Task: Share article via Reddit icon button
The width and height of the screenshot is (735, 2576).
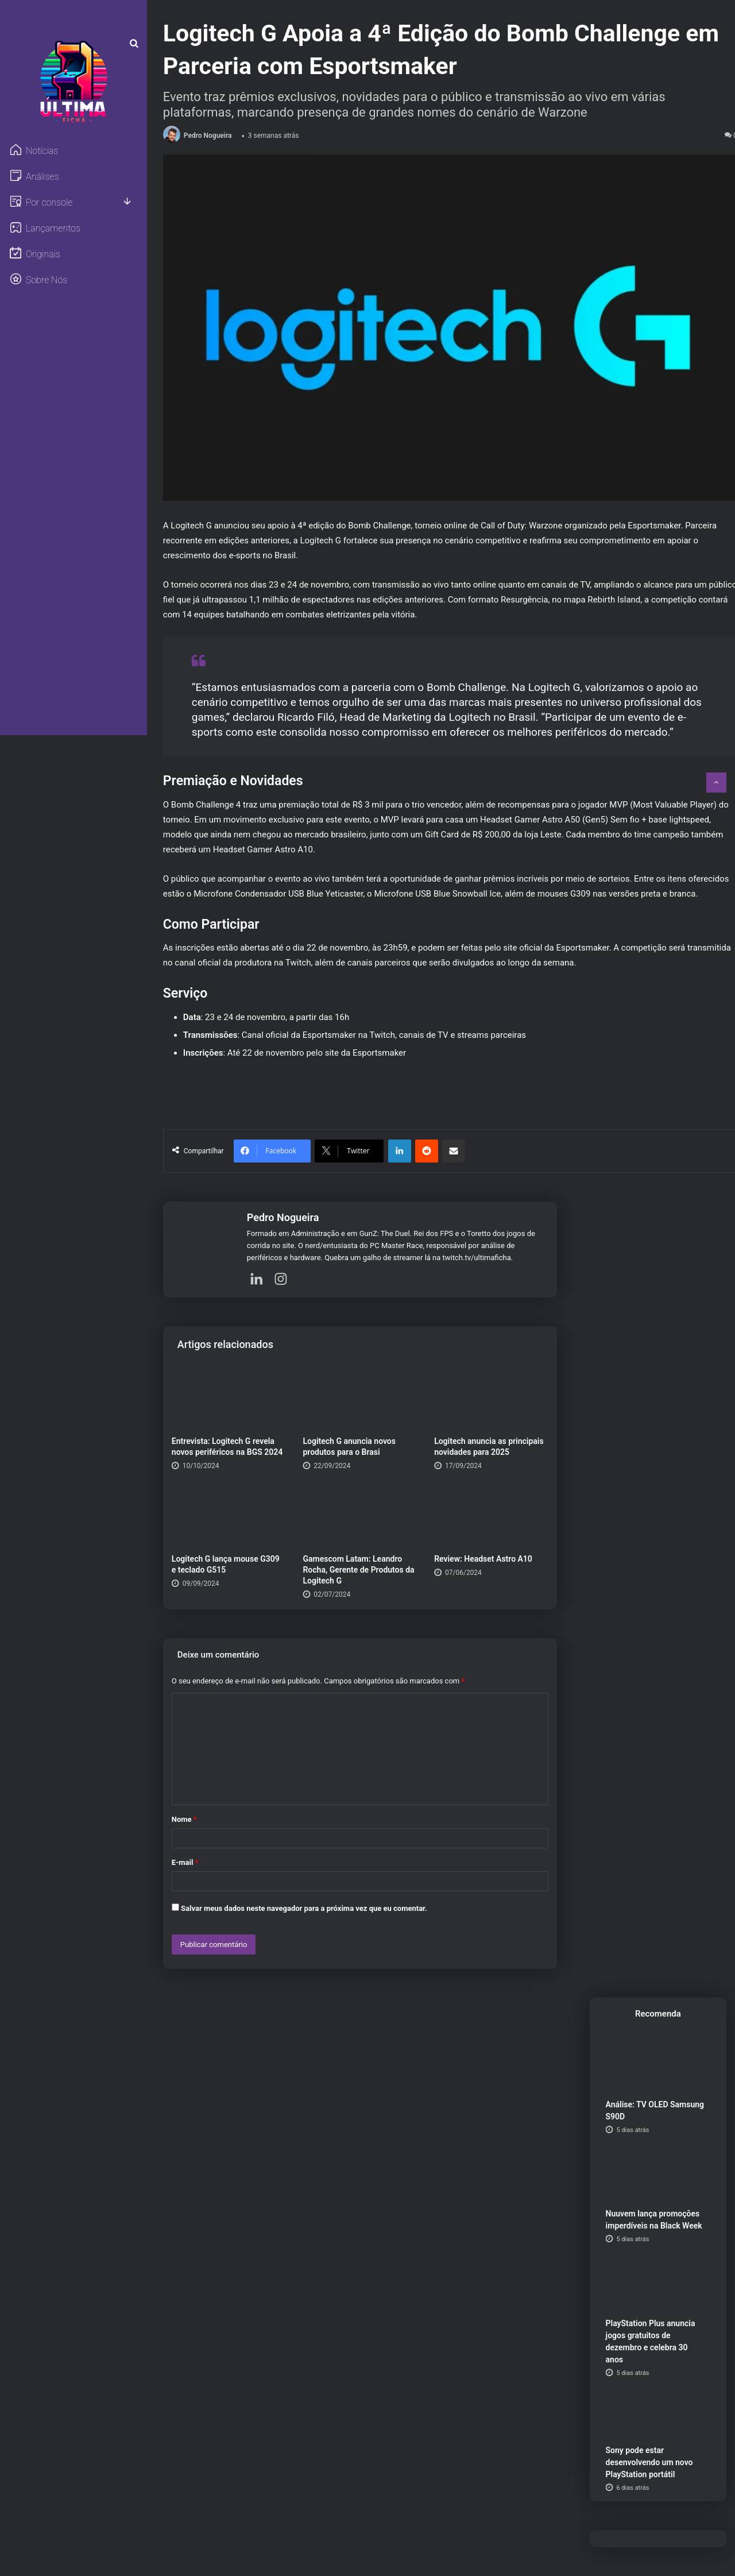Action: pos(427,1151)
